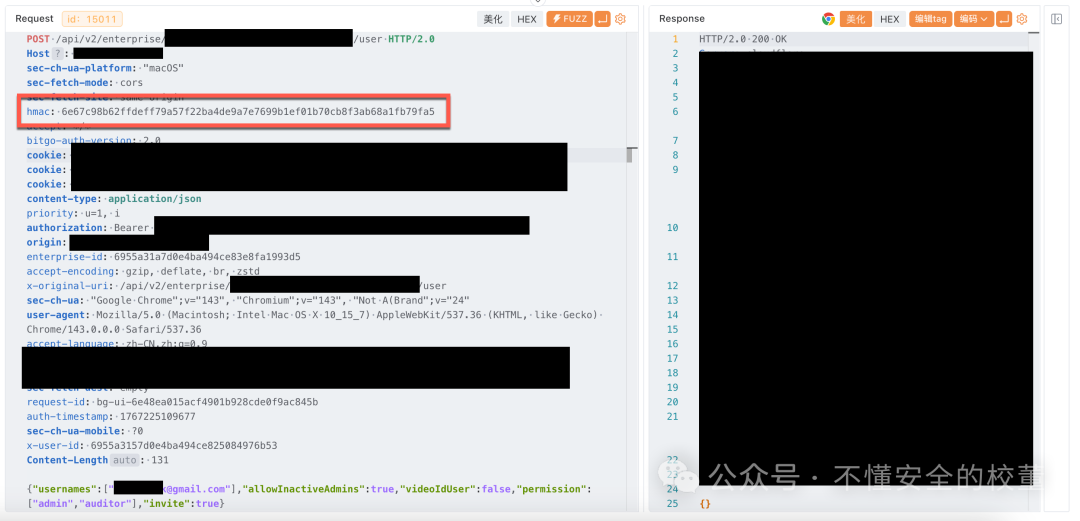The width and height of the screenshot is (1080, 521).
Task: Click line number 21 in Response gutter
Action: tap(673, 416)
